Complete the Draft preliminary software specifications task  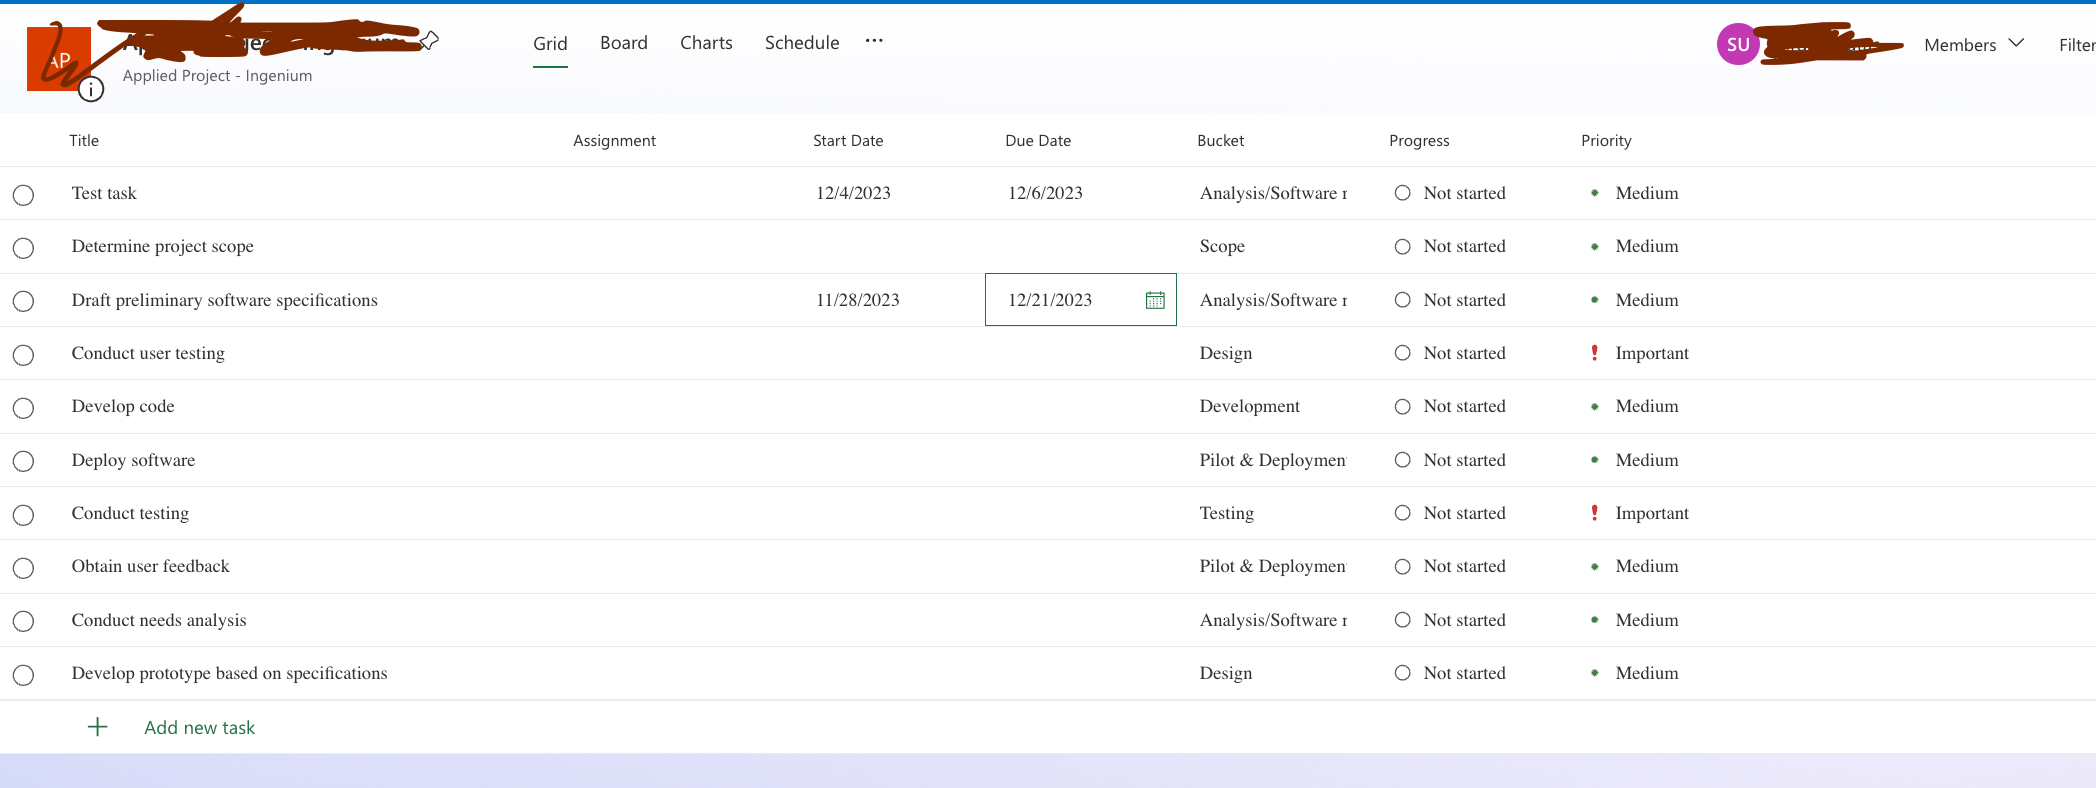click(23, 301)
